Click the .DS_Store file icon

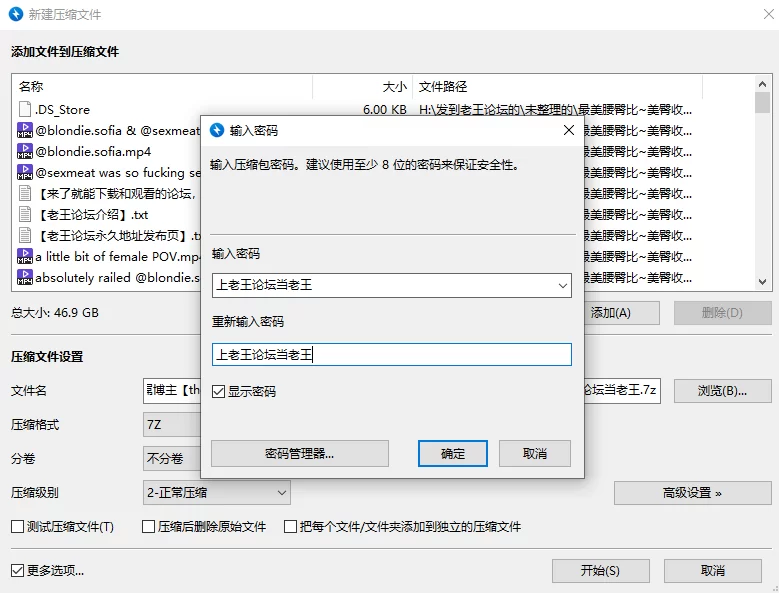[25, 109]
